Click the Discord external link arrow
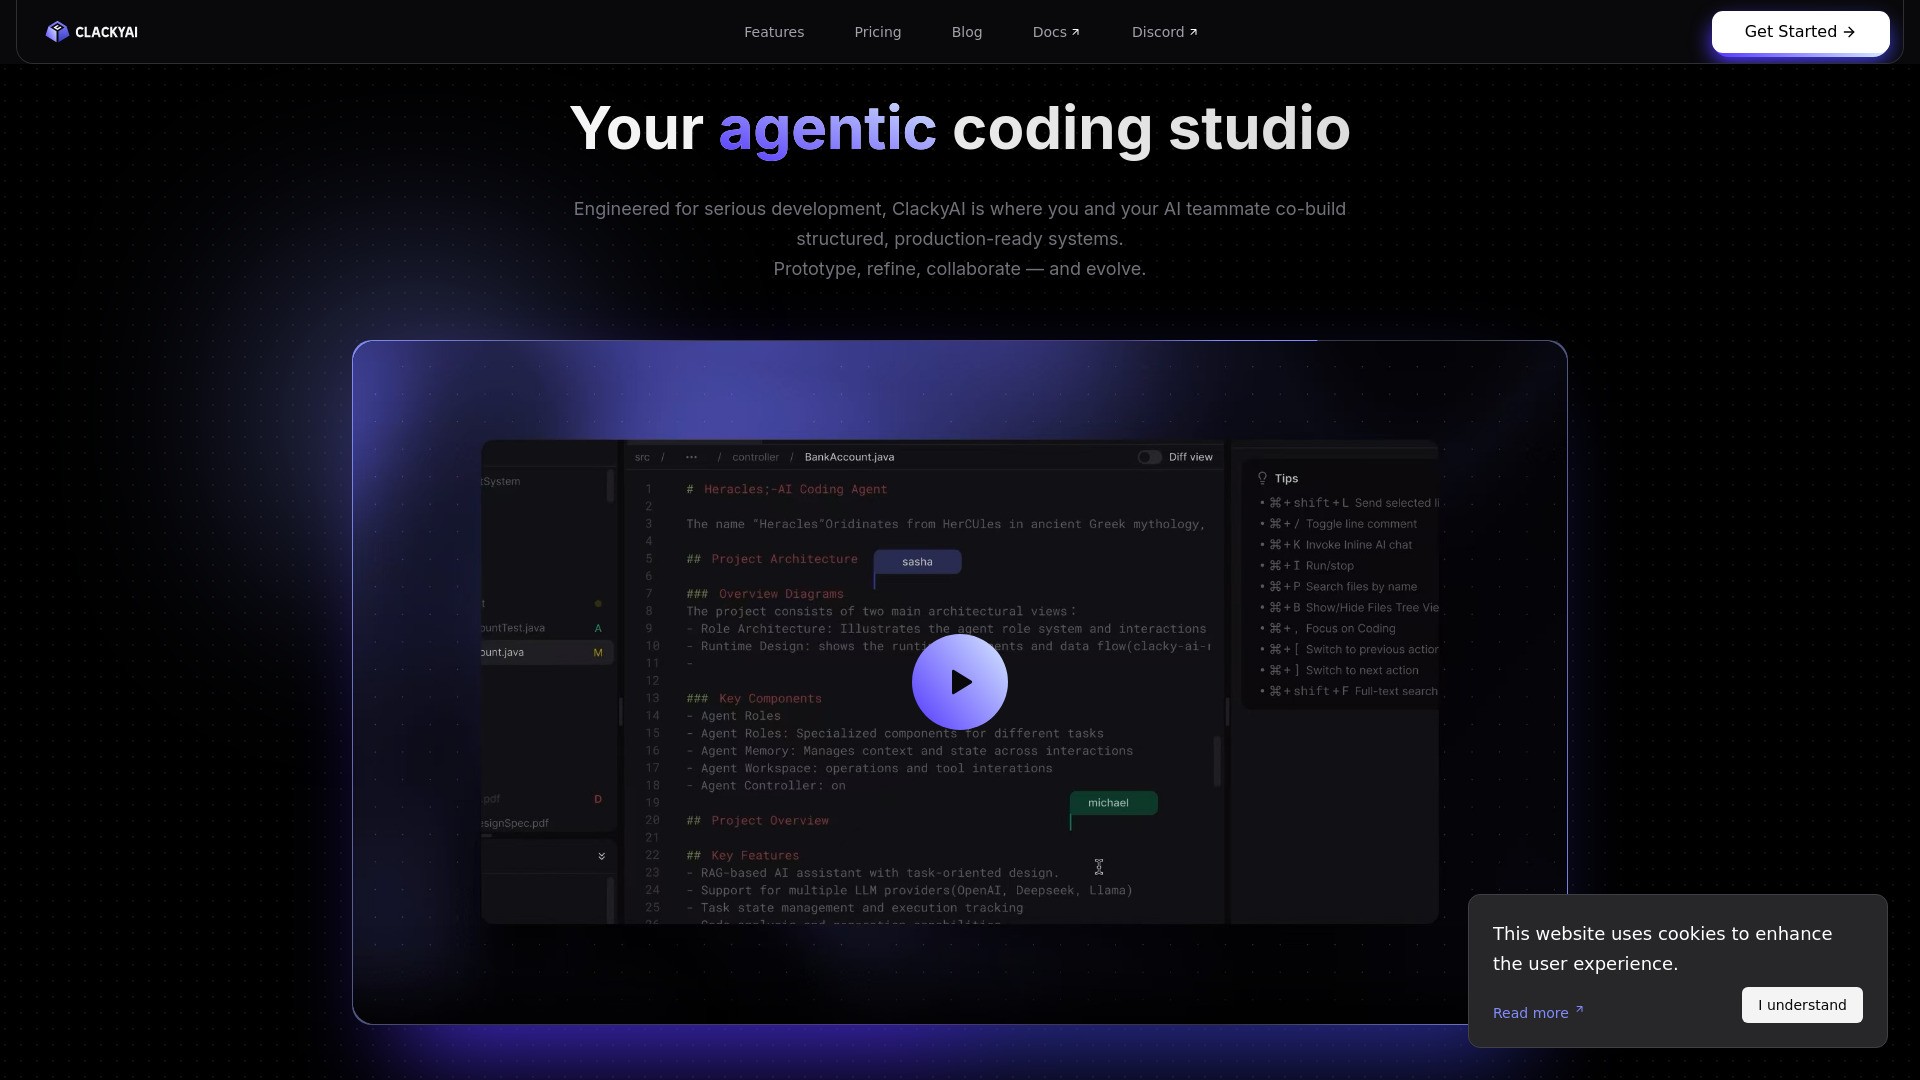 [1193, 32]
